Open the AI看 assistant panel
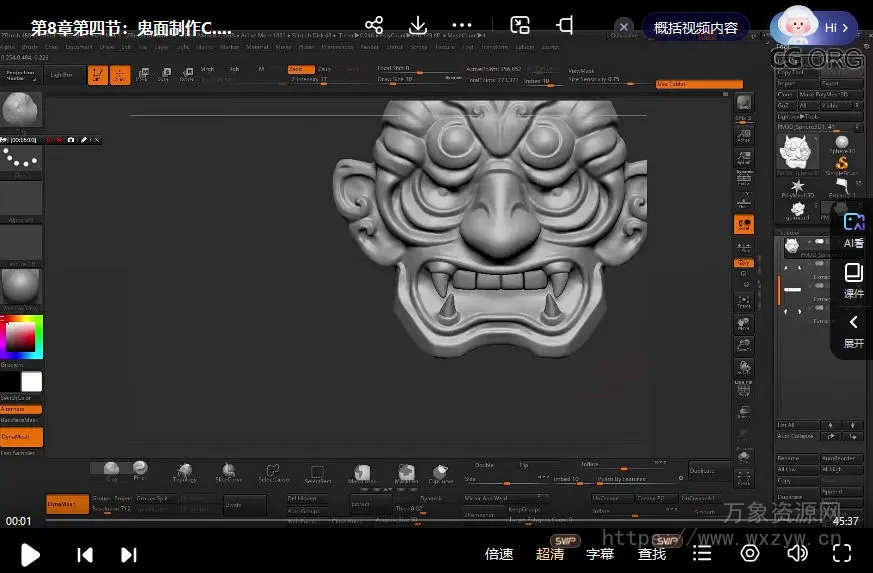This screenshot has width=873, height=573. 853,229
